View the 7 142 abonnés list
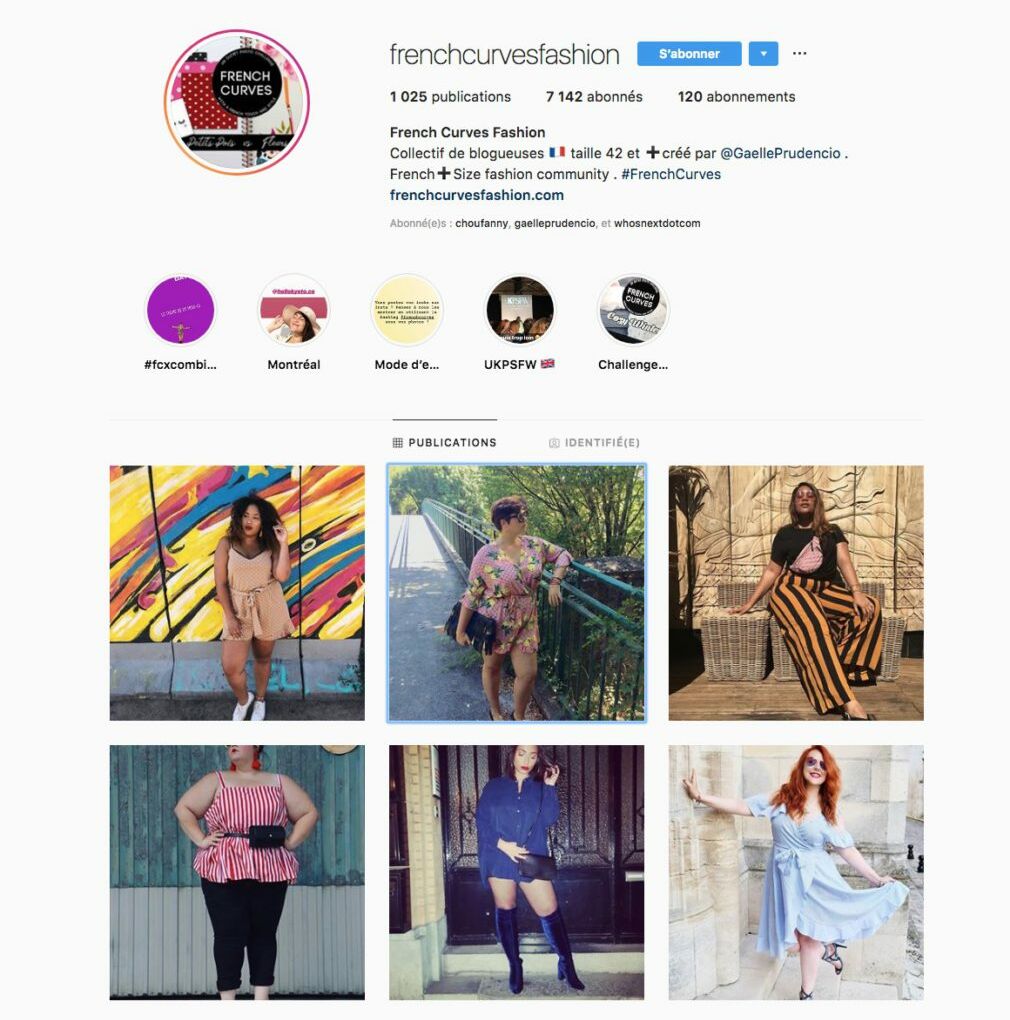 pyautogui.click(x=594, y=97)
